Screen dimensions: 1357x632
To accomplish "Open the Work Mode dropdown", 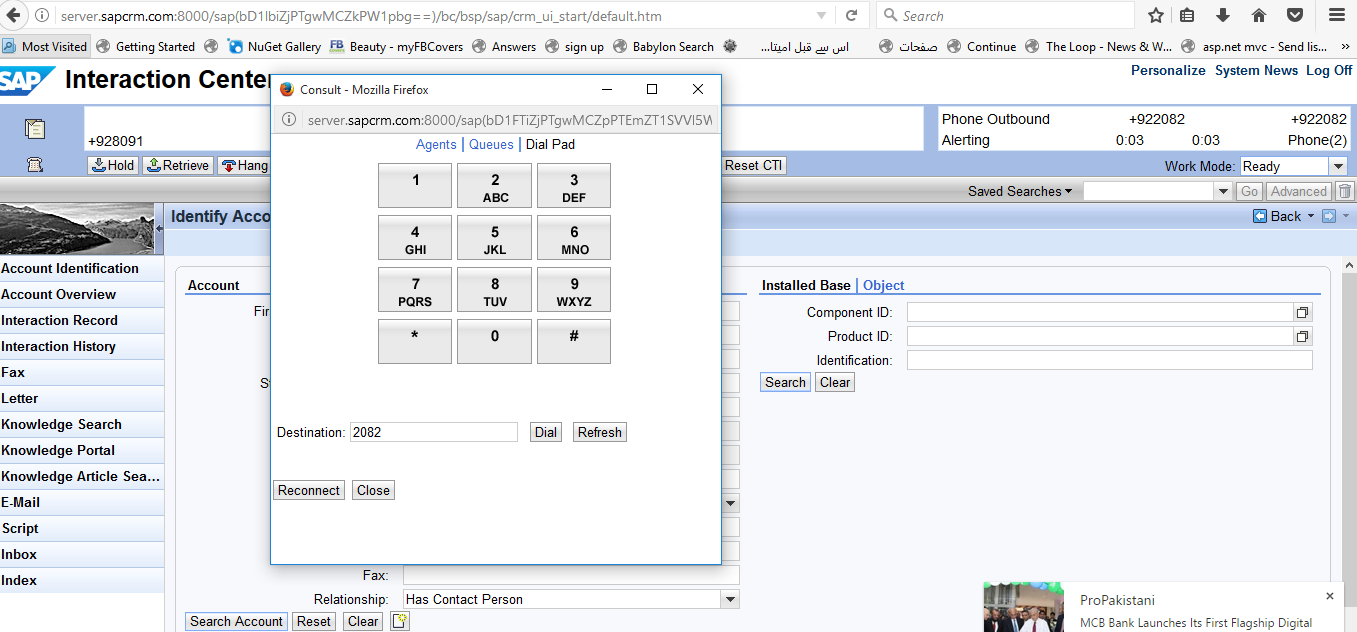I will [x=1337, y=167].
